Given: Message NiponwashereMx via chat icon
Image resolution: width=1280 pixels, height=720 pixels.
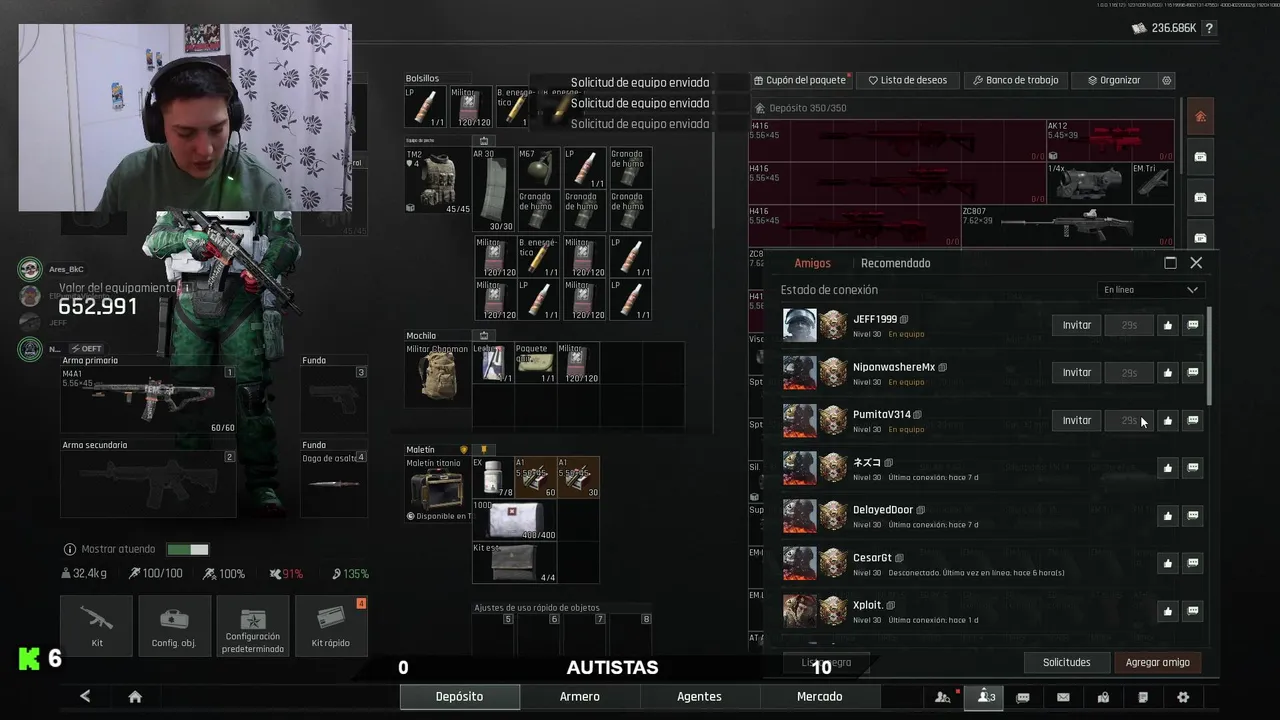Looking at the screenshot, I should click(x=1192, y=372).
